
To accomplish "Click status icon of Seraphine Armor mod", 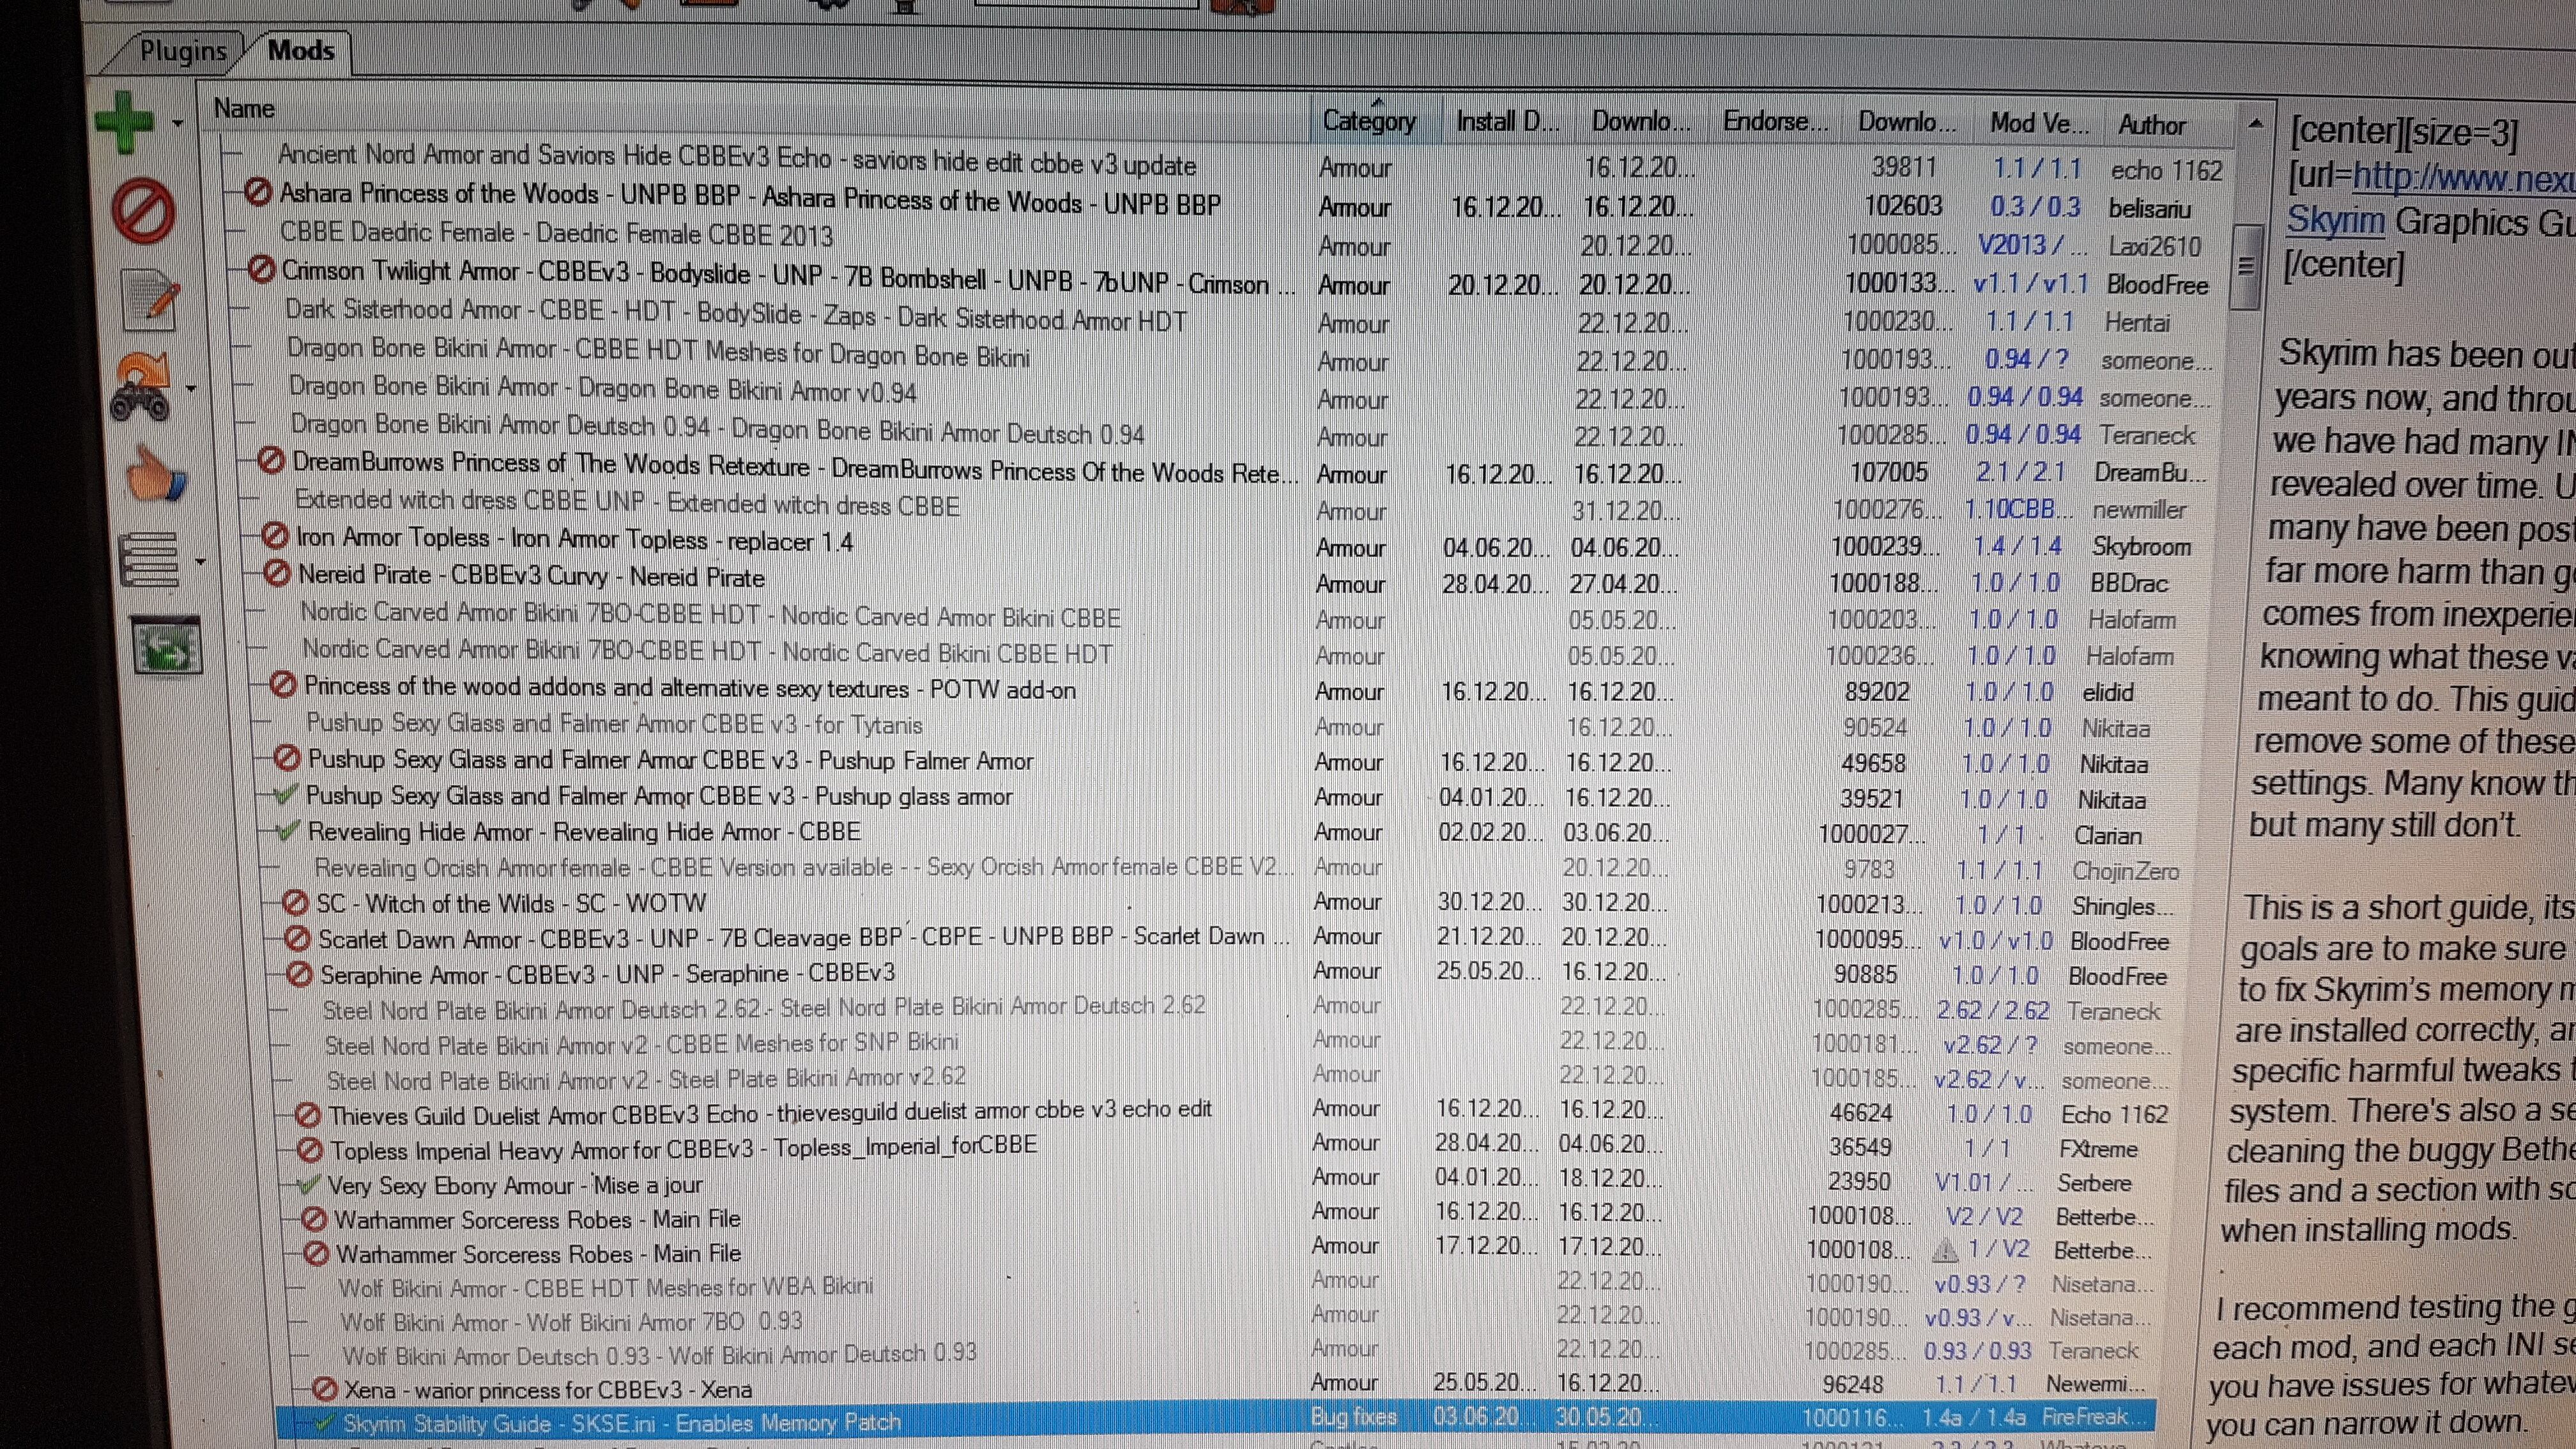I will click(299, 974).
